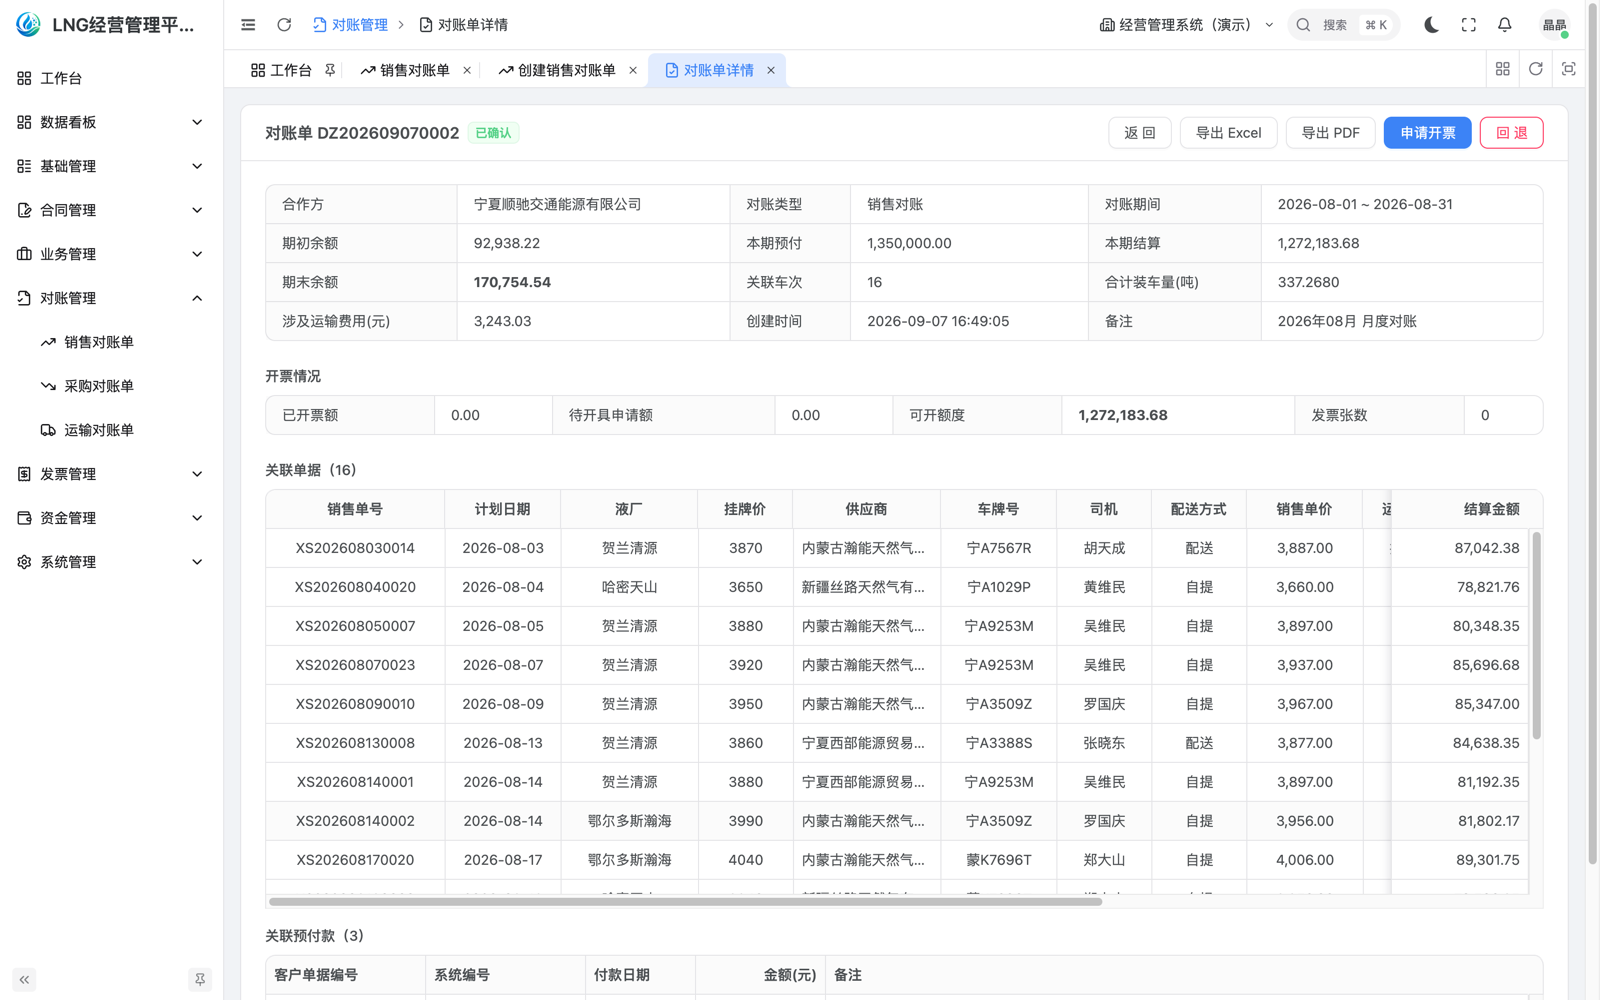This screenshot has width=1600, height=1000.
Task: Expand the 资金管理 menu
Action: (110, 518)
